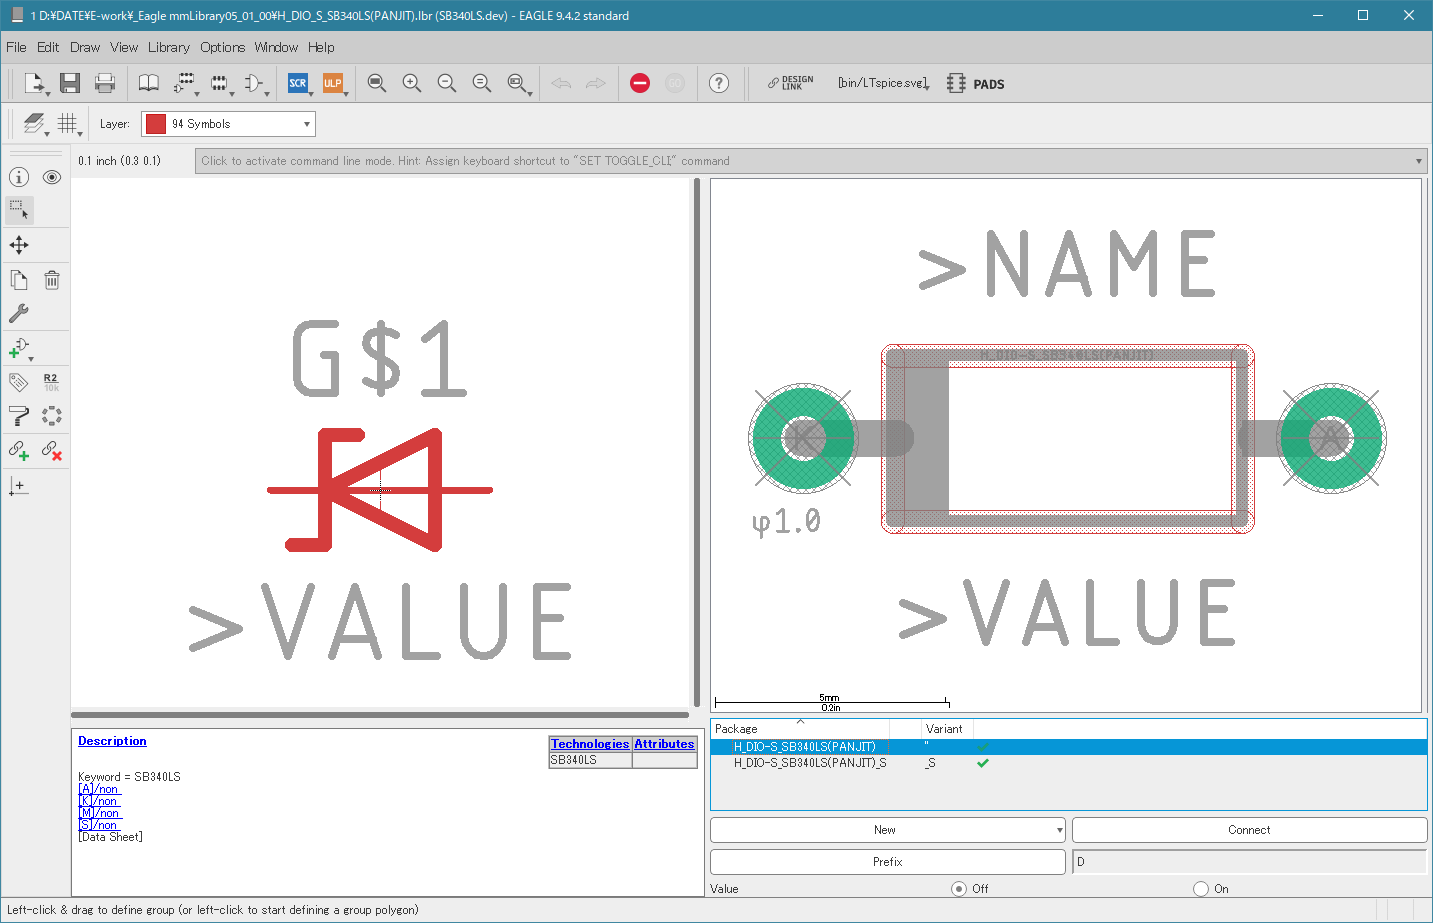Set the Value radio button to On

pyautogui.click(x=1201, y=888)
